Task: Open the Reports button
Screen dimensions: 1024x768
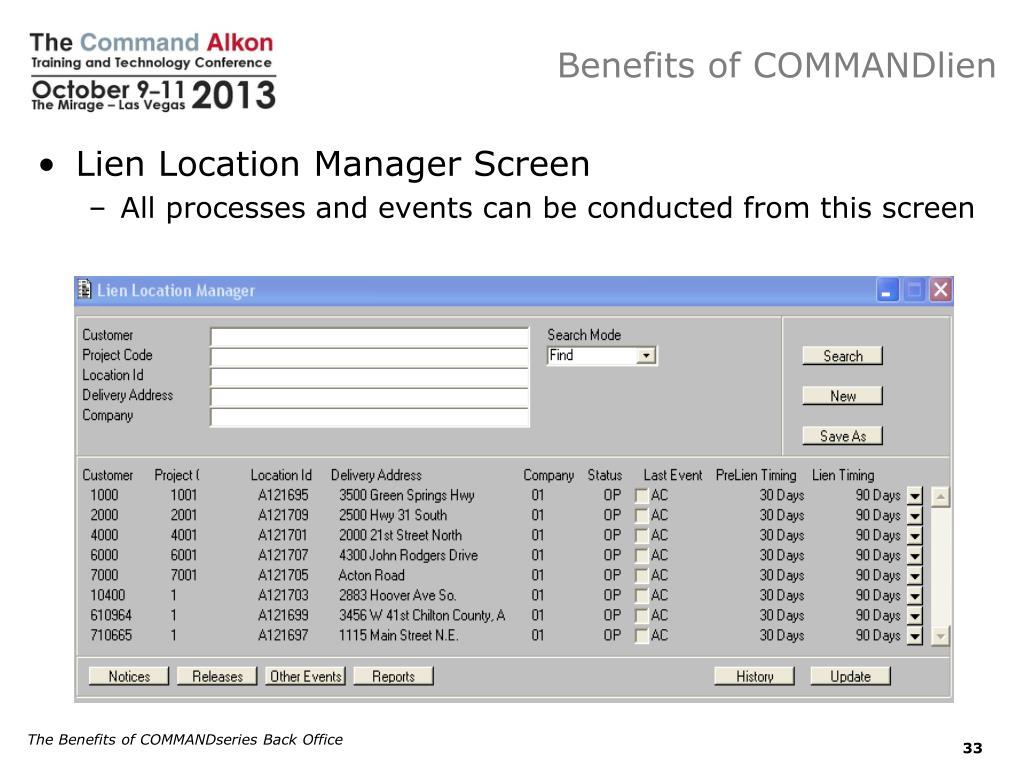Action: click(393, 677)
